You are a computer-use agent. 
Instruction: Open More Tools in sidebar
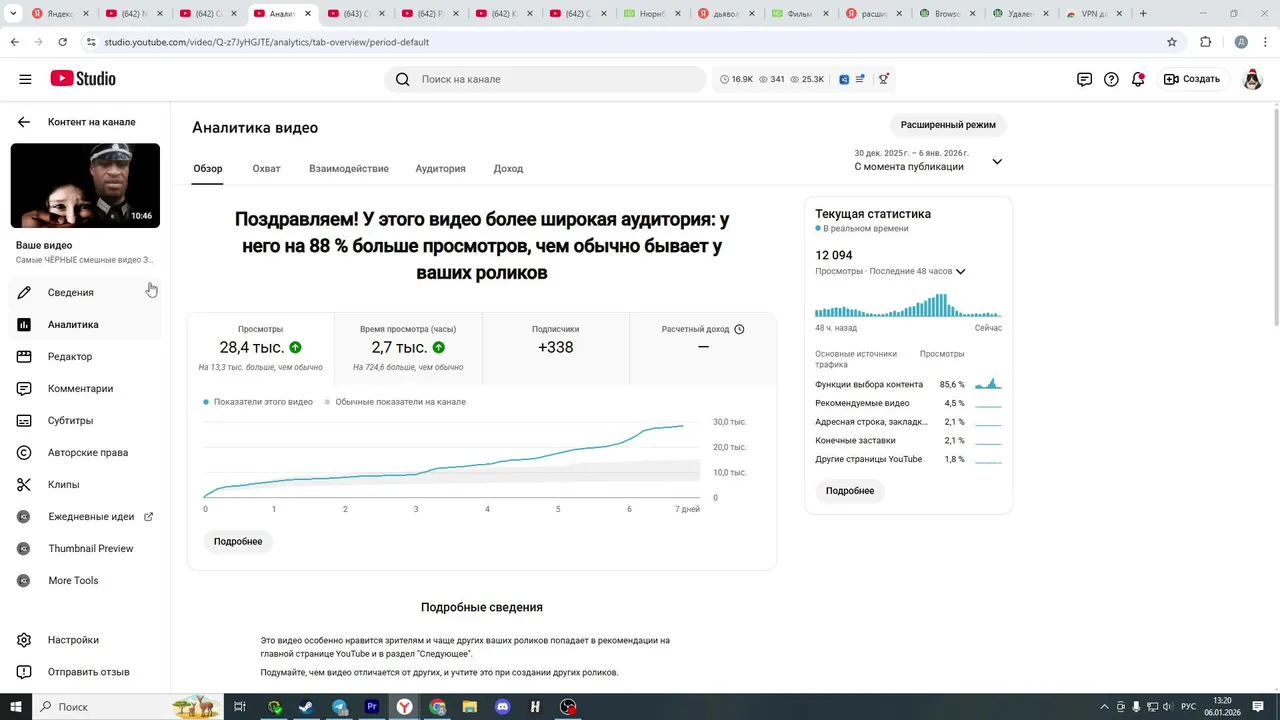[x=85, y=580]
